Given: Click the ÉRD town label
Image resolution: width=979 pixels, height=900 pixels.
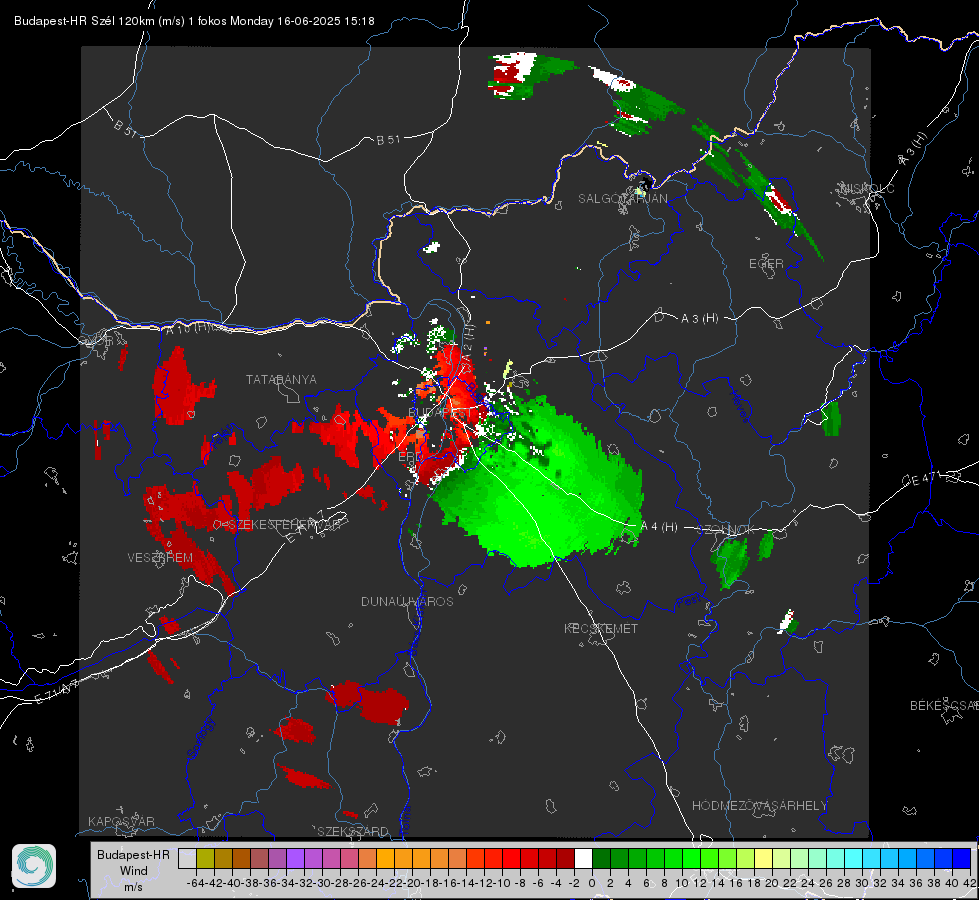Looking at the screenshot, I should (x=410, y=457).
